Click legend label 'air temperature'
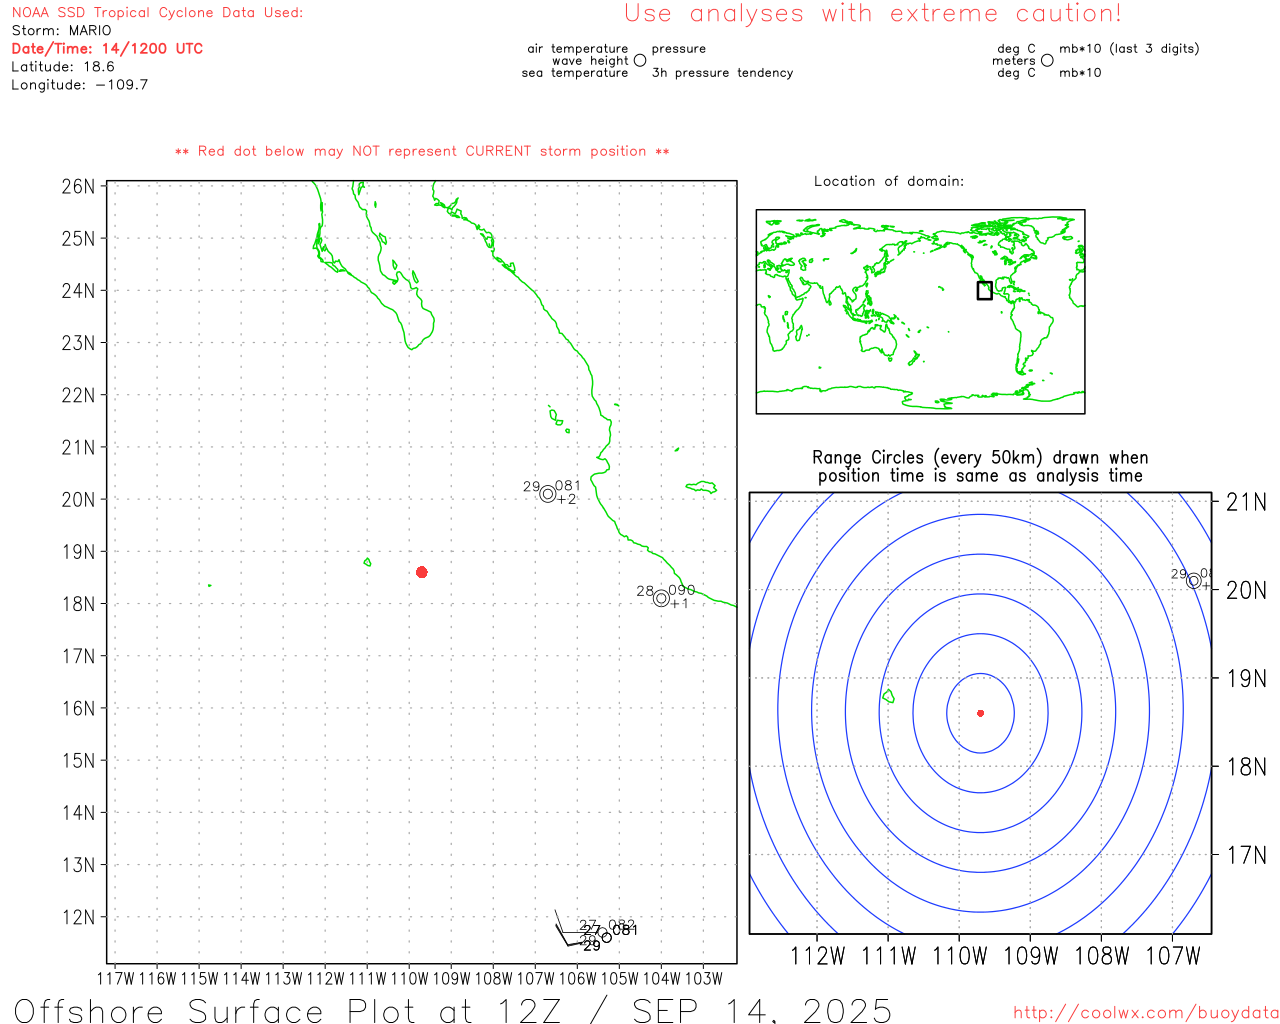The image size is (1280, 1024). pos(578,49)
